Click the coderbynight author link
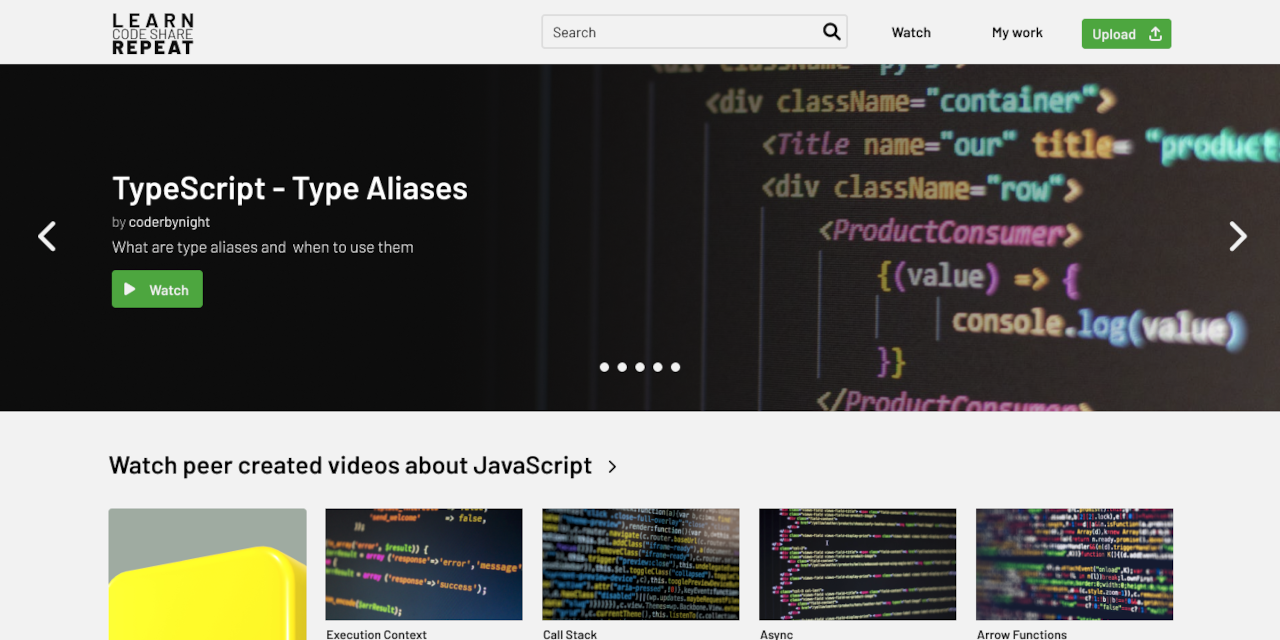Viewport: 1280px width, 640px height. 169,222
